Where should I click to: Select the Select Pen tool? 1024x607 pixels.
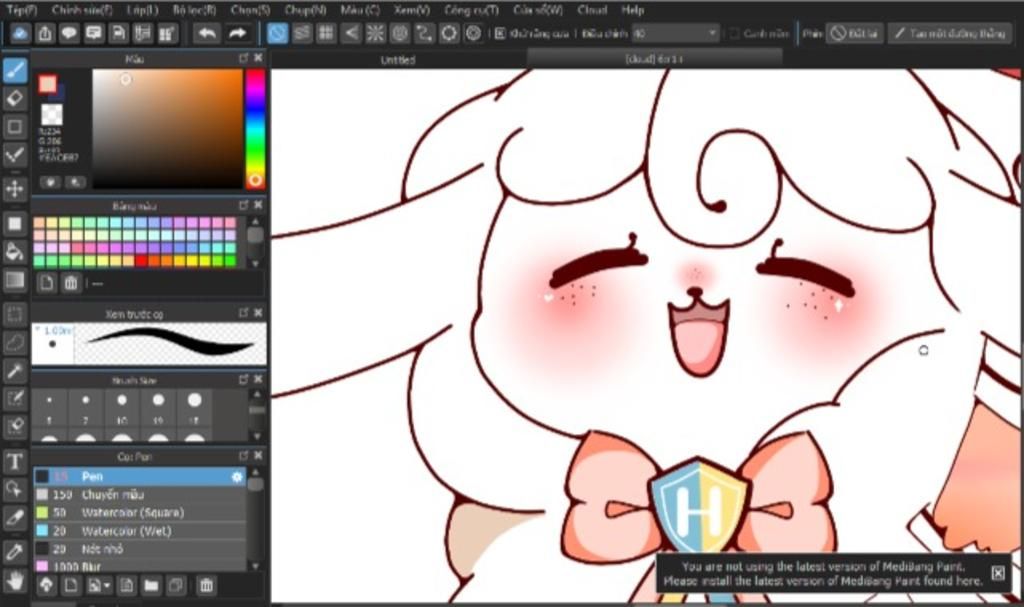click(x=14, y=398)
